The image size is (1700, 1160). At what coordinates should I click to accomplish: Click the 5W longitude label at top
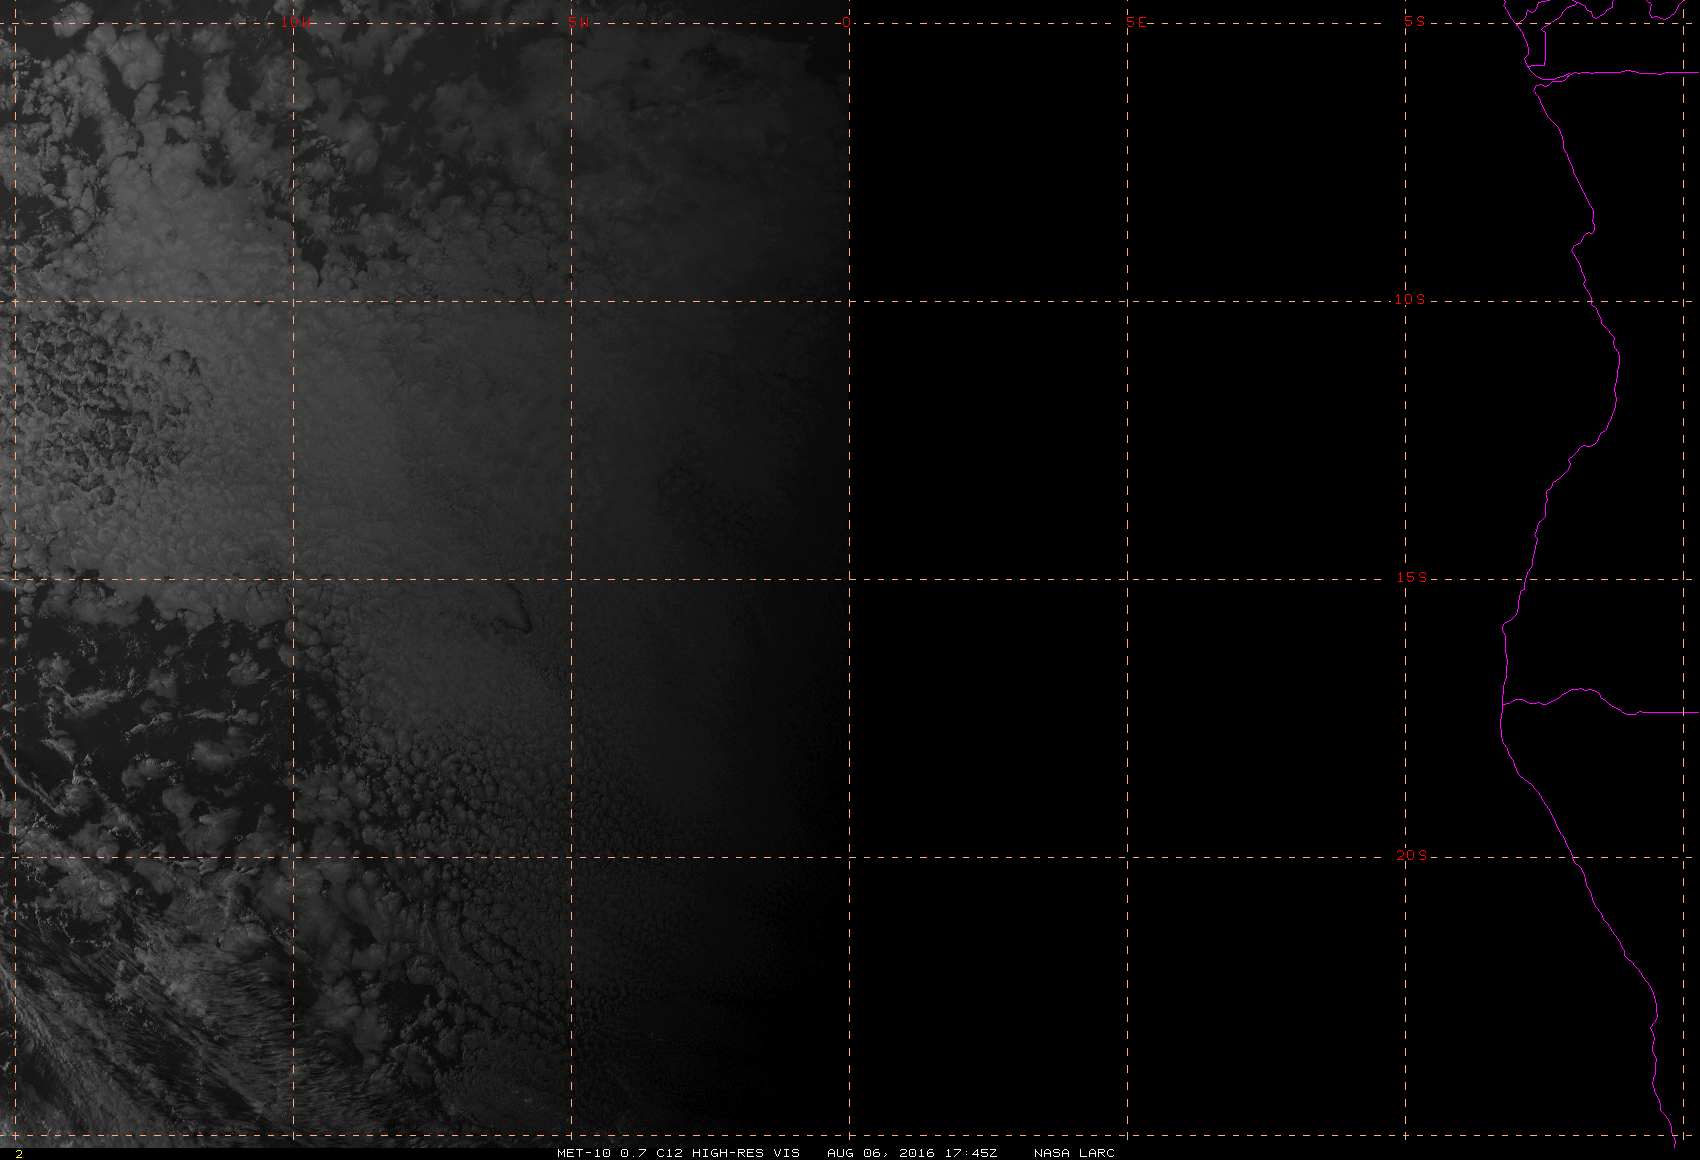pyautogui.click(x=574, y=22)
